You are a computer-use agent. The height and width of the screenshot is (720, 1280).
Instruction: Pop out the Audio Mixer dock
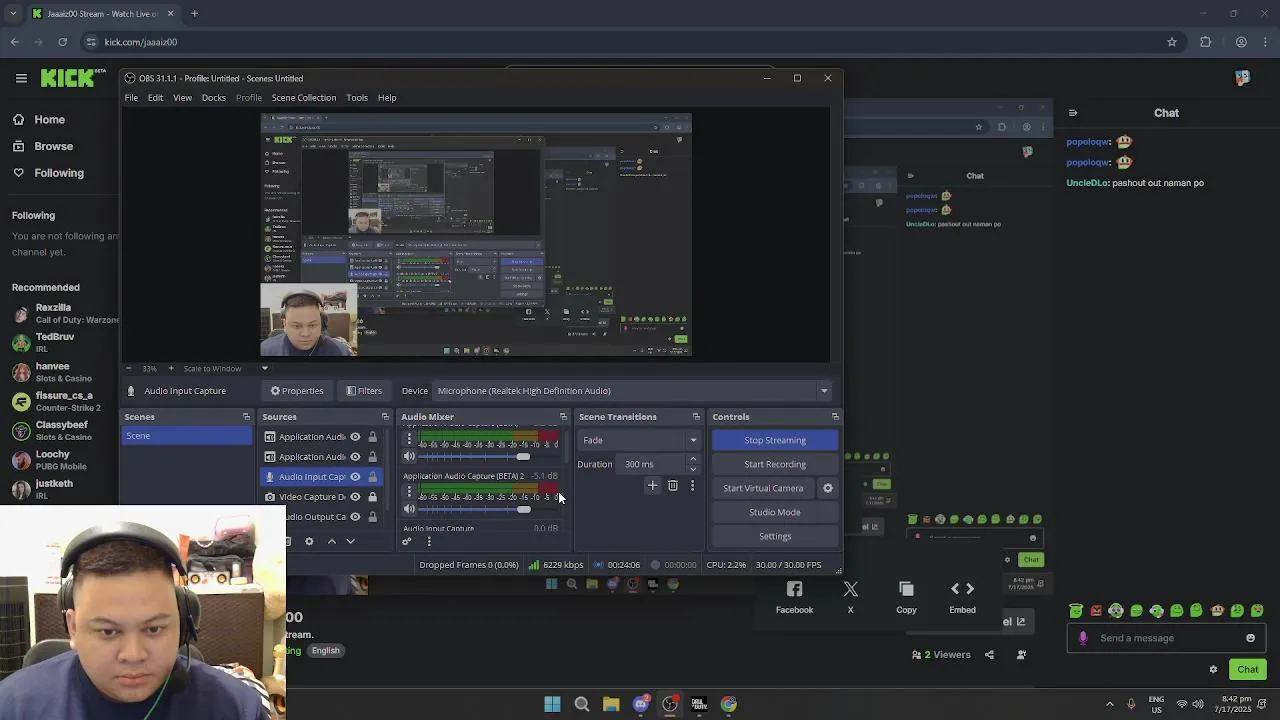click(563, 417)
